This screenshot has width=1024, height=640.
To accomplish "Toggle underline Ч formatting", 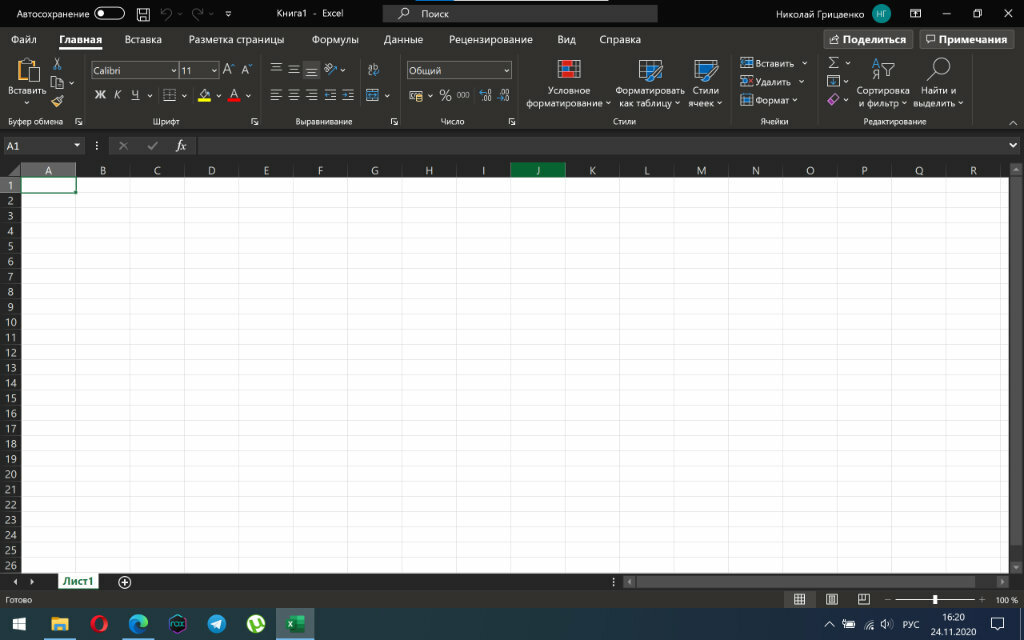I will 135,95.
